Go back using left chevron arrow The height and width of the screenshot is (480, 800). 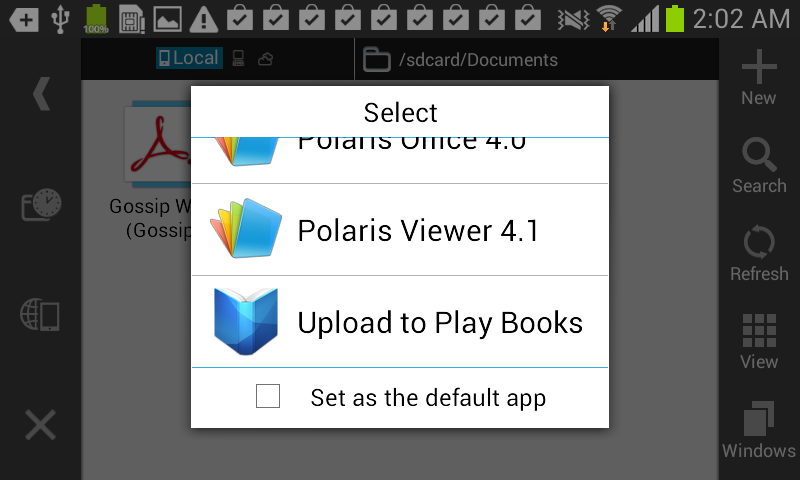coord(41,93)
